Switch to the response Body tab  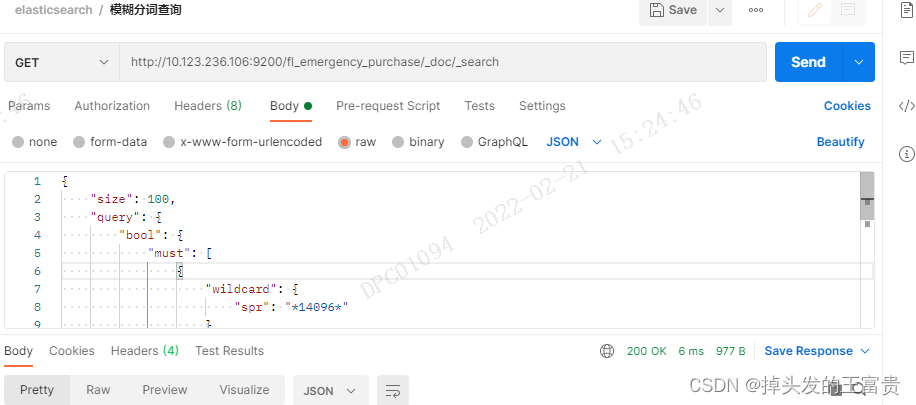click(19, 351)
